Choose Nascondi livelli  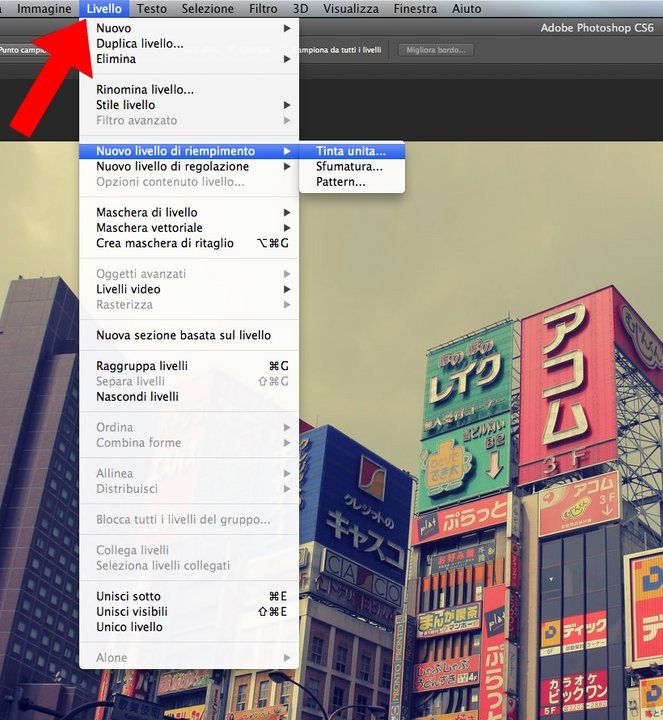189,396
